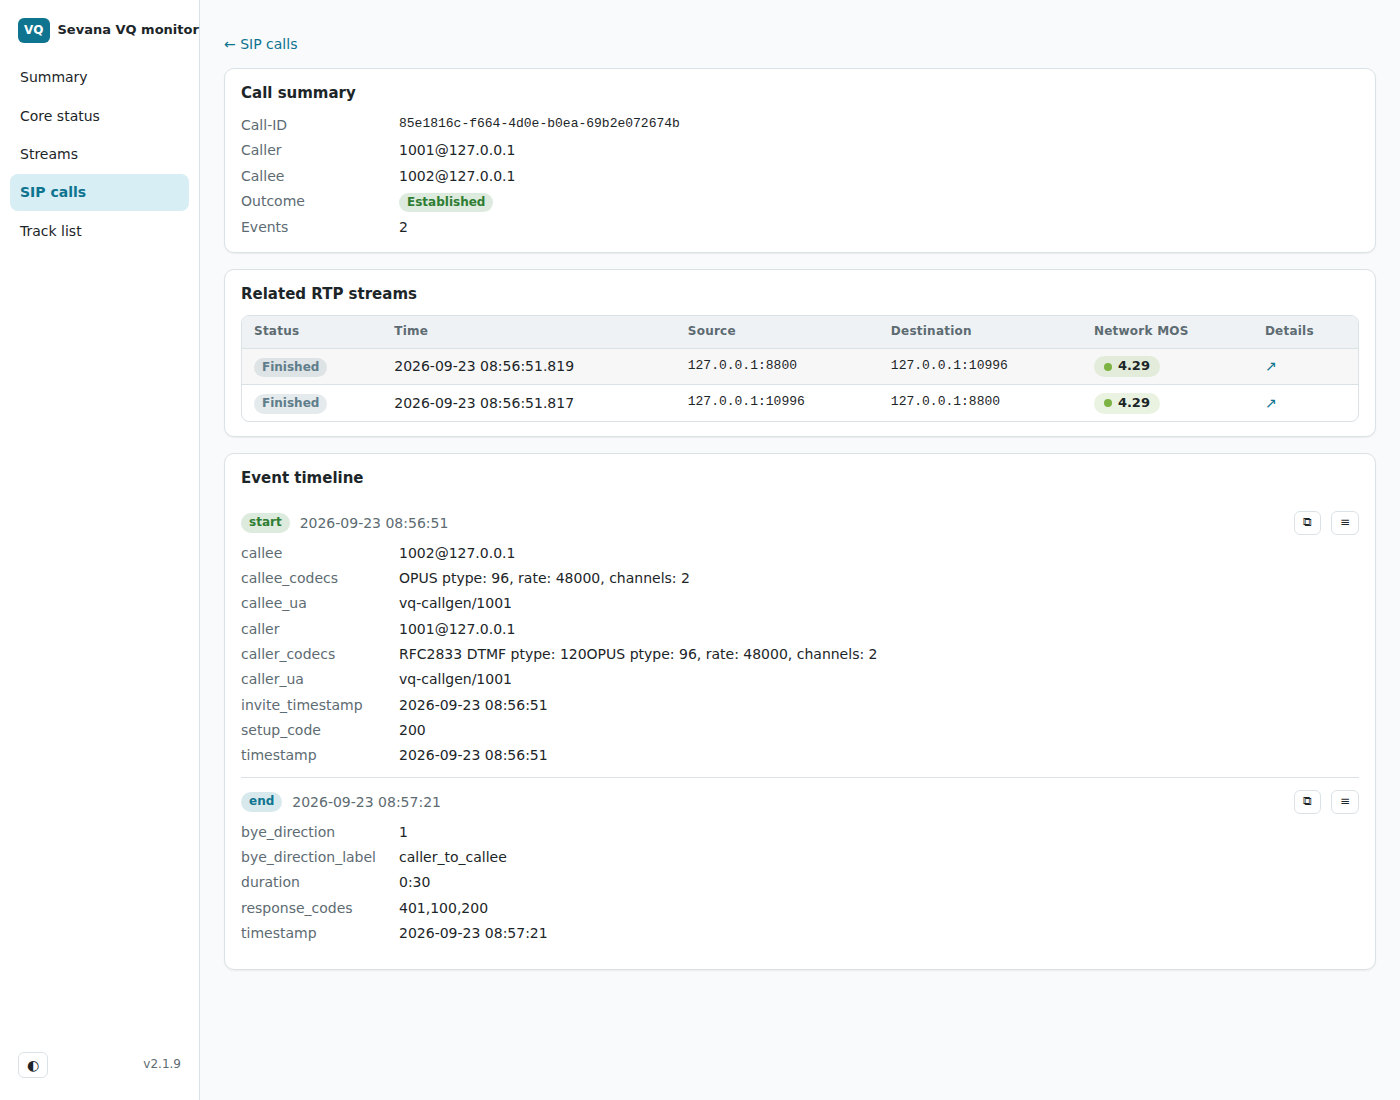
Task: Copy the start event data
Action: [1307, 523]
